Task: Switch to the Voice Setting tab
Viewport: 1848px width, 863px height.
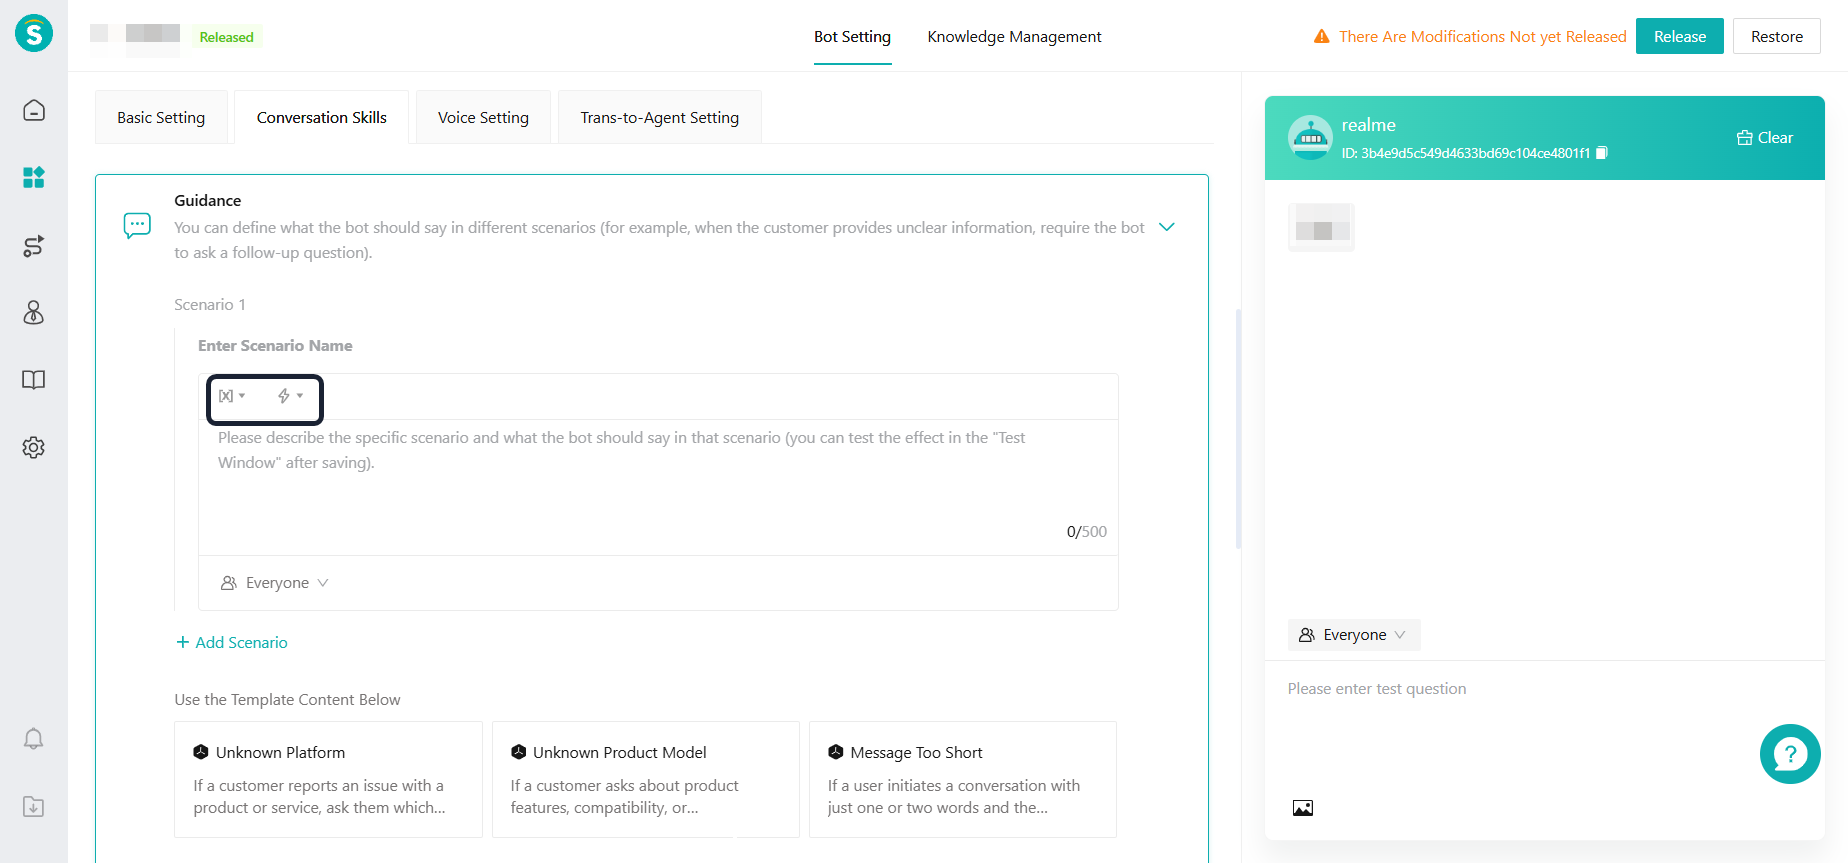Action: 483,118
